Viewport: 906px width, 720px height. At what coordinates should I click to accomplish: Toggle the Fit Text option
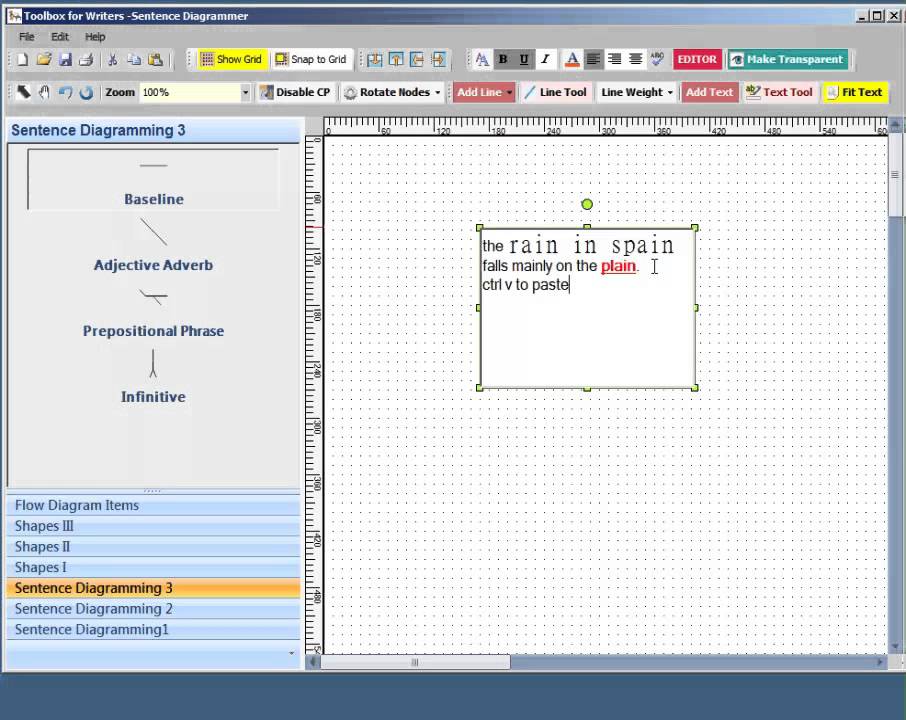tap(855, 92)
